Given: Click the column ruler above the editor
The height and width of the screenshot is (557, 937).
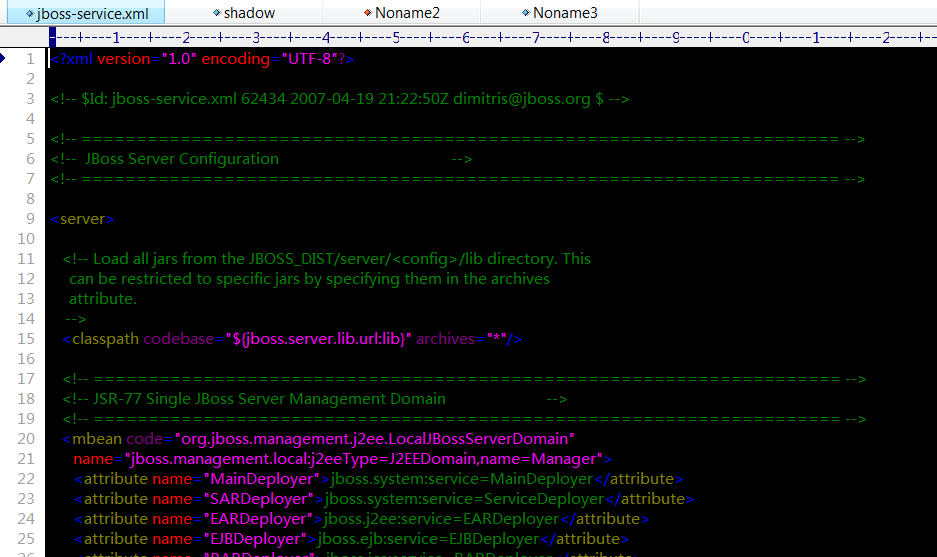Looking at the screenshot, I should coord(492,38).
